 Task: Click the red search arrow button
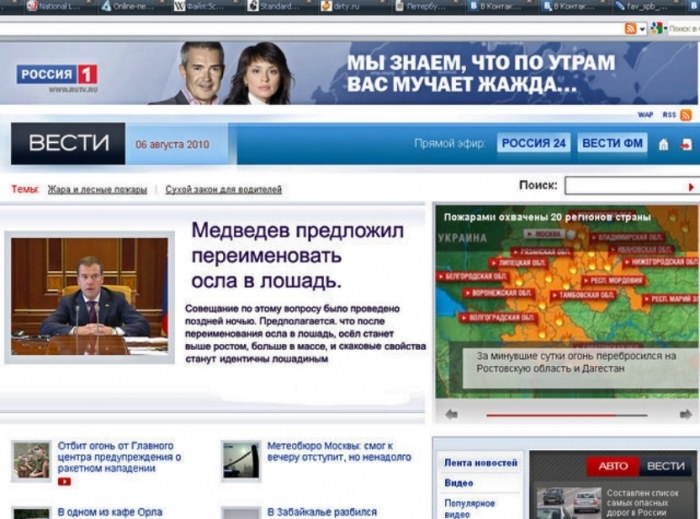tap(690, 186)
